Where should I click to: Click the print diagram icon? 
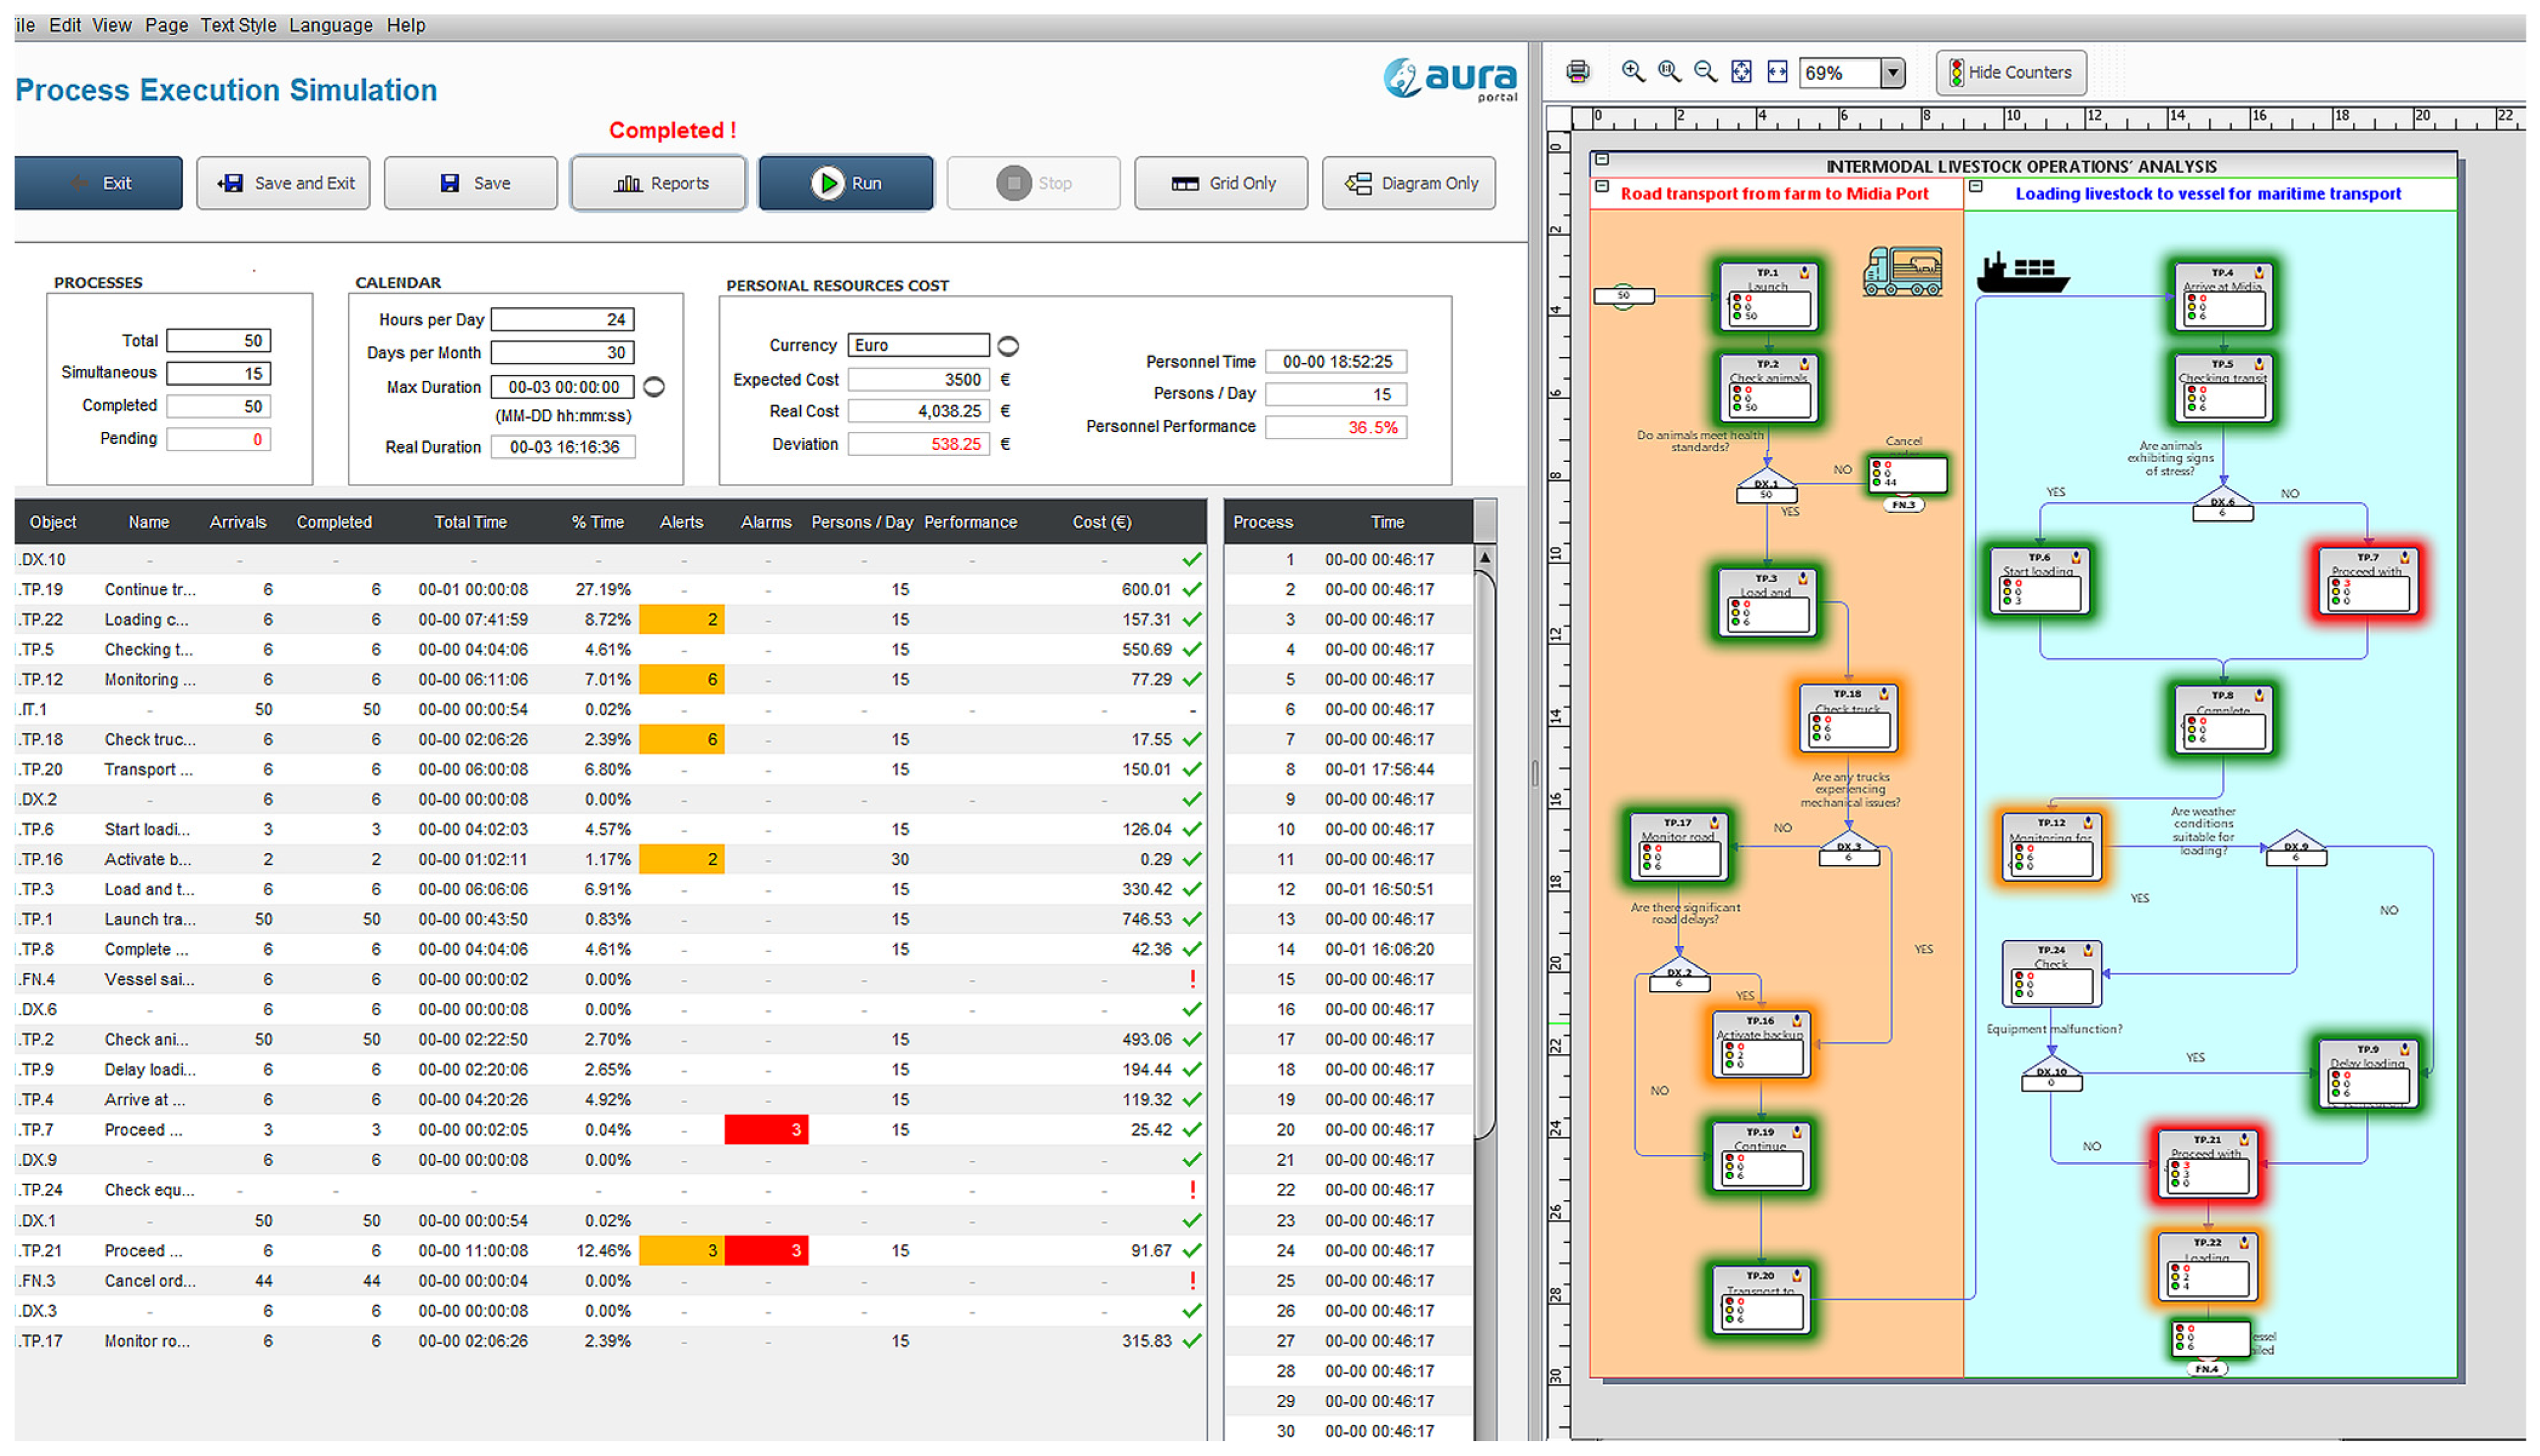[1577, 72]
